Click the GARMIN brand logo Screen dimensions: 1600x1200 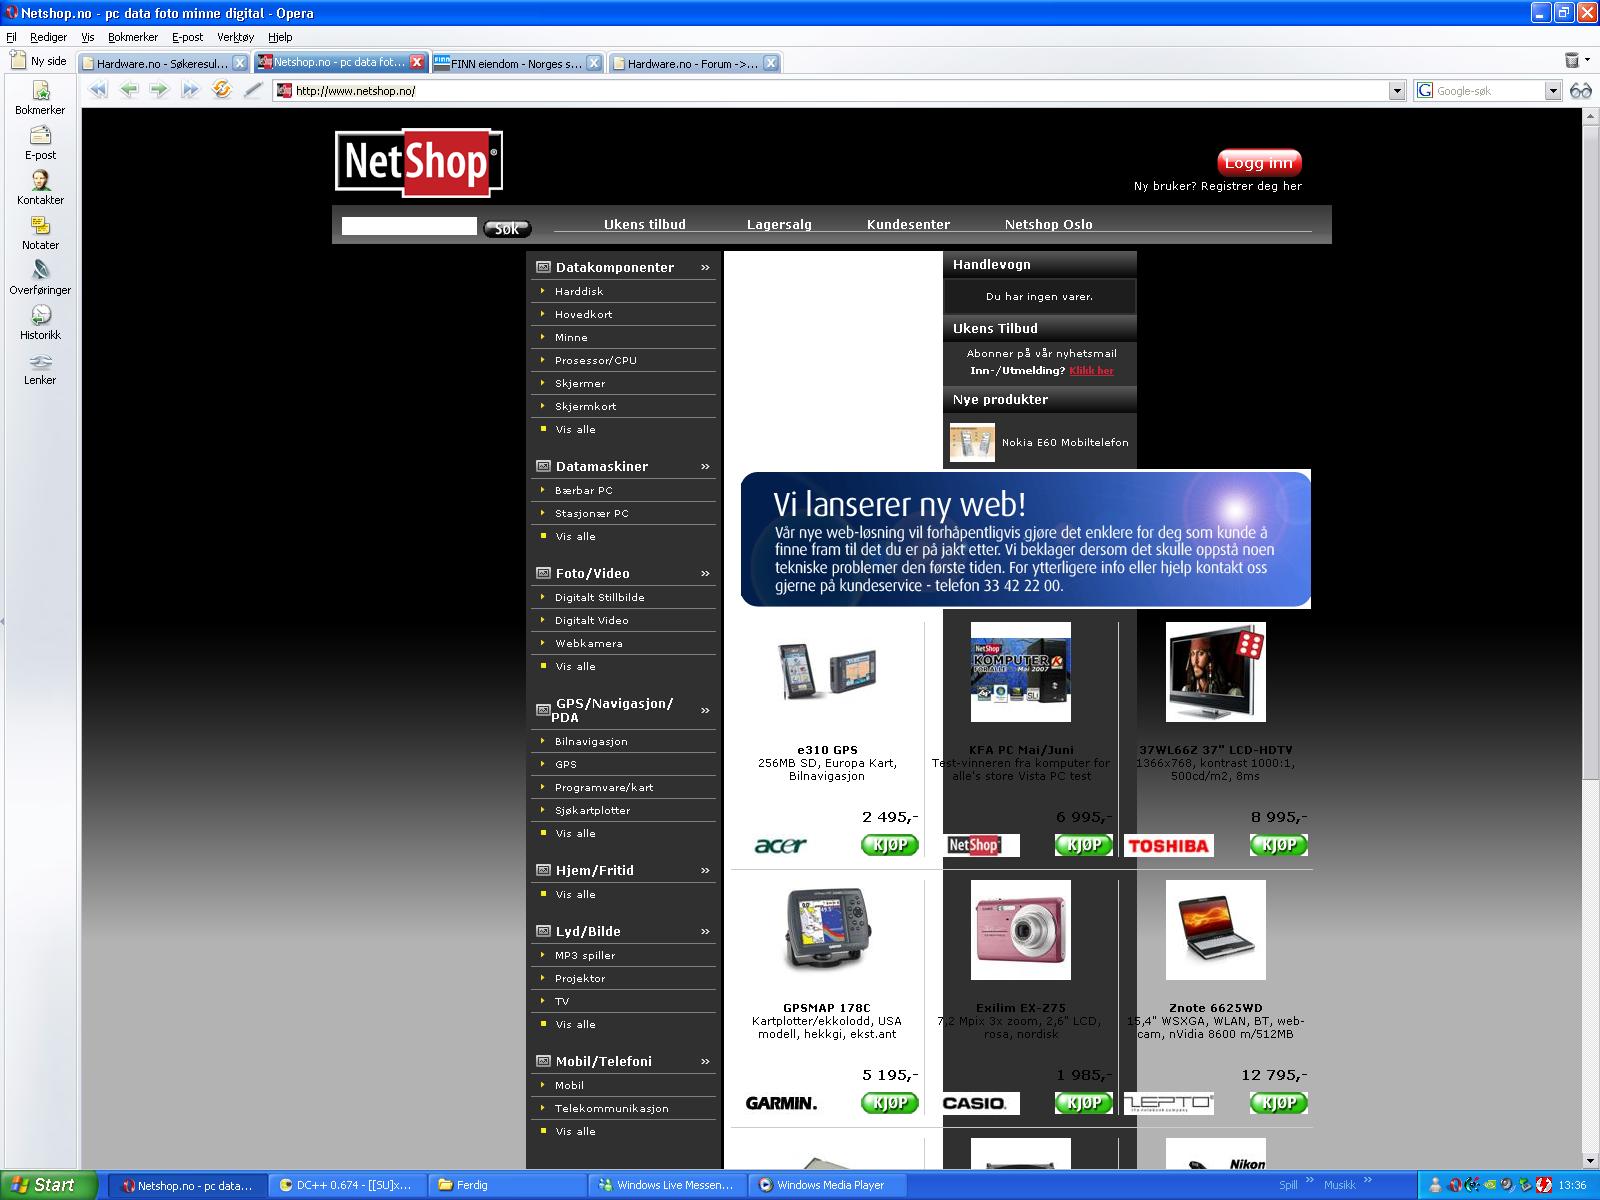781,1103
